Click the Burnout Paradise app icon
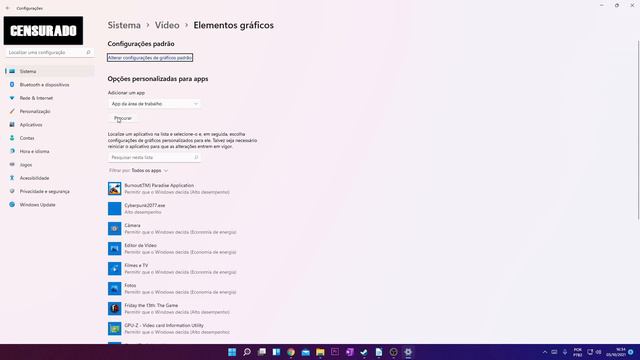The image size is (640, 360). pos(115,189)
